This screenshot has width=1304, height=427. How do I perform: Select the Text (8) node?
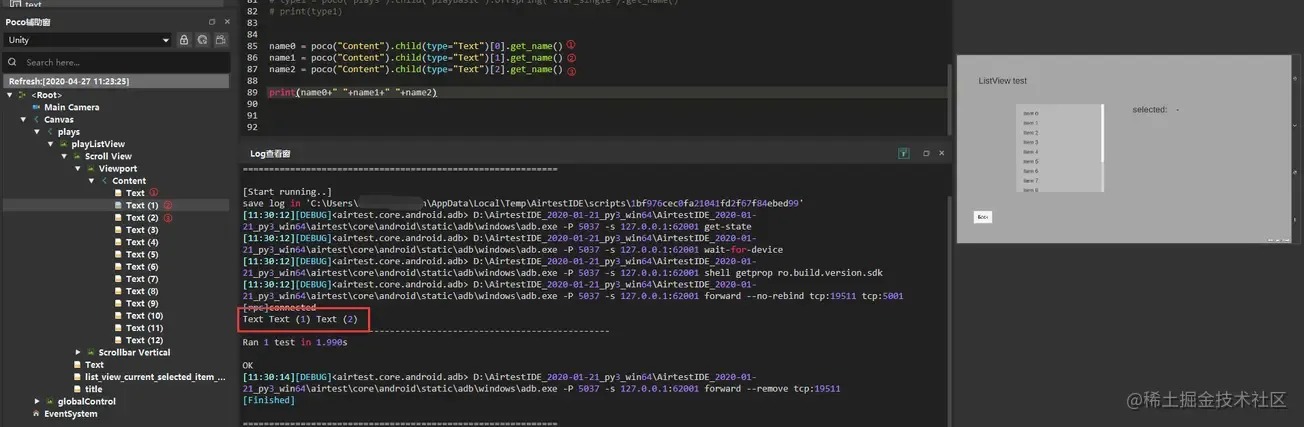click(142, 291)
